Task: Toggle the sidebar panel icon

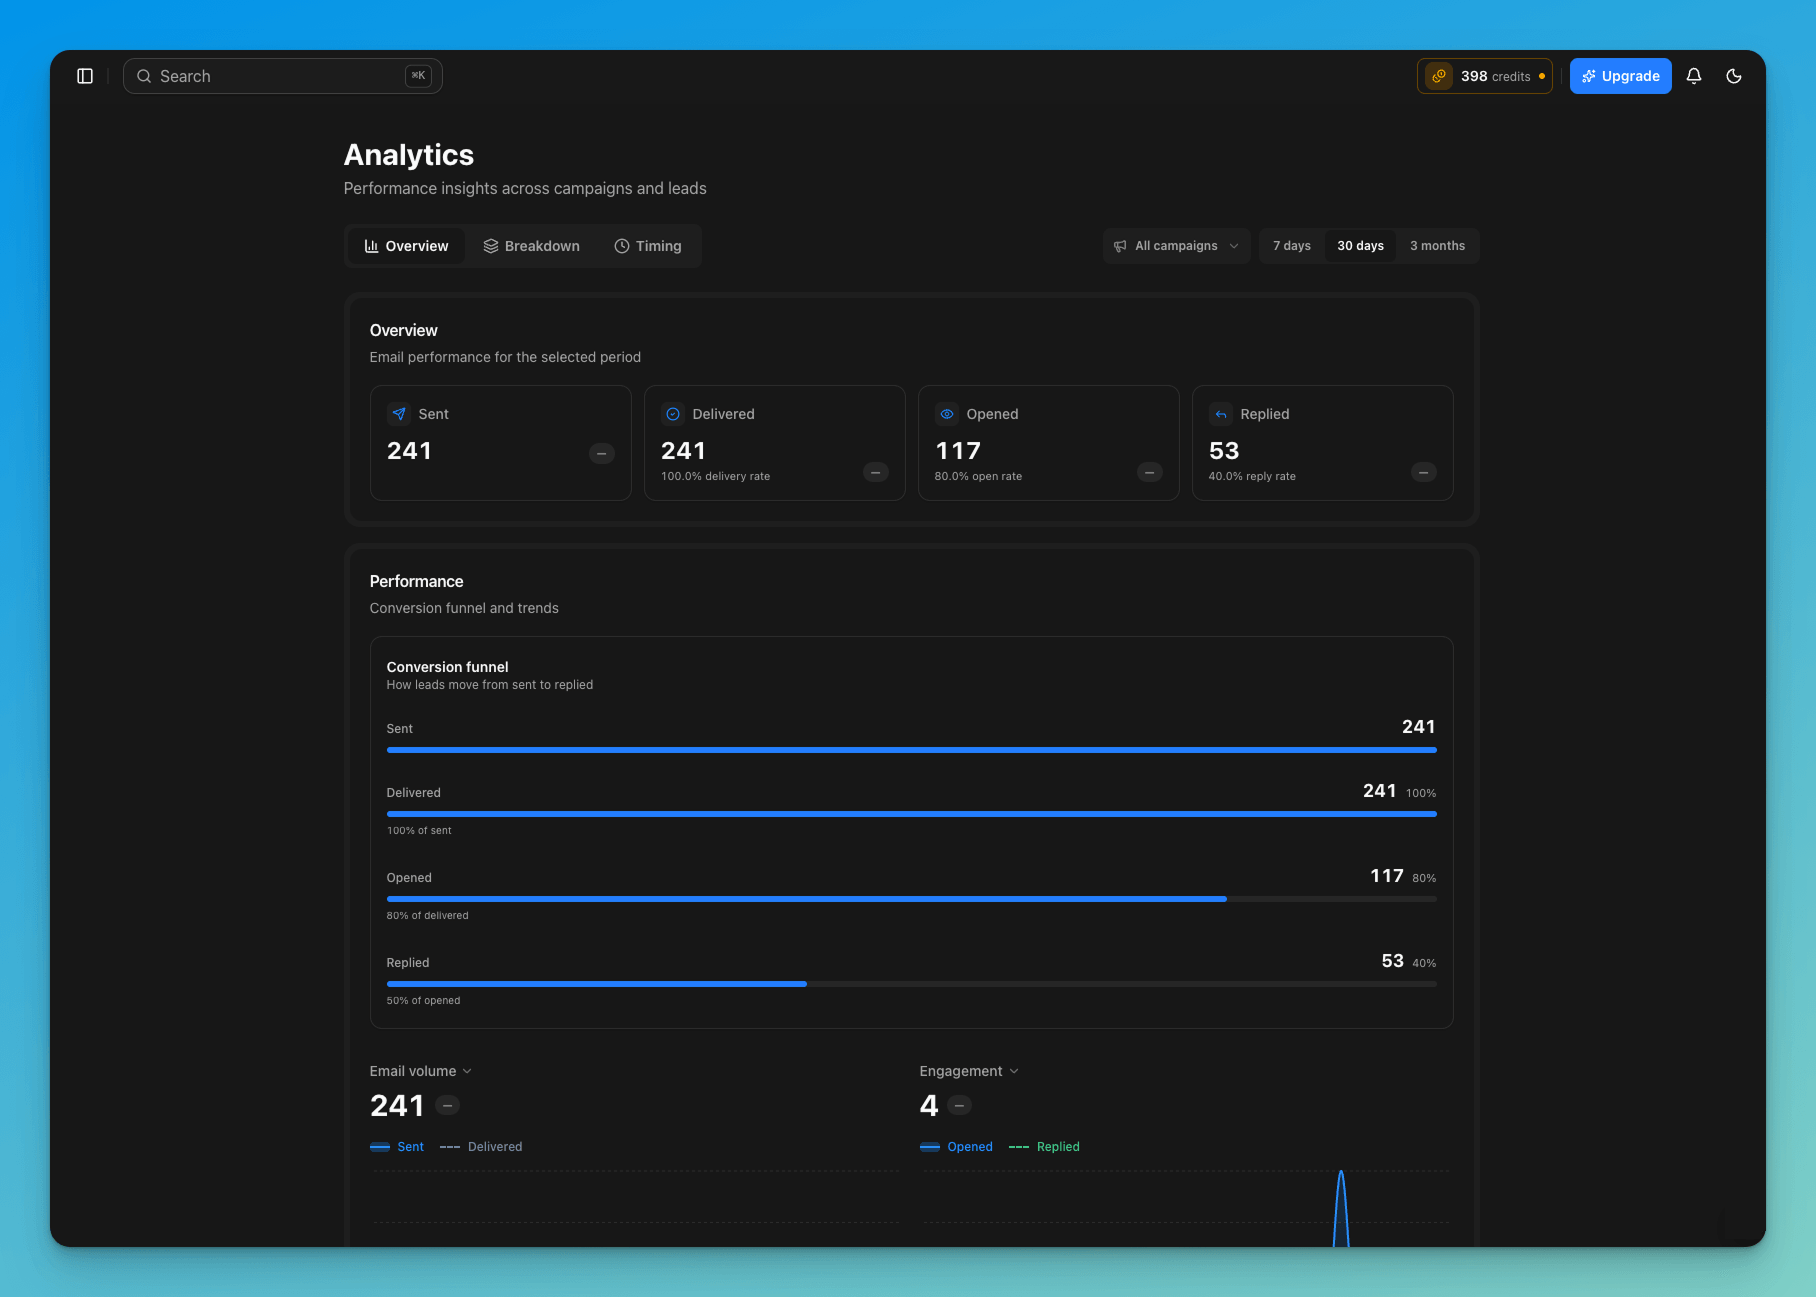Action: pyautogui.click(x=85, y=76)
